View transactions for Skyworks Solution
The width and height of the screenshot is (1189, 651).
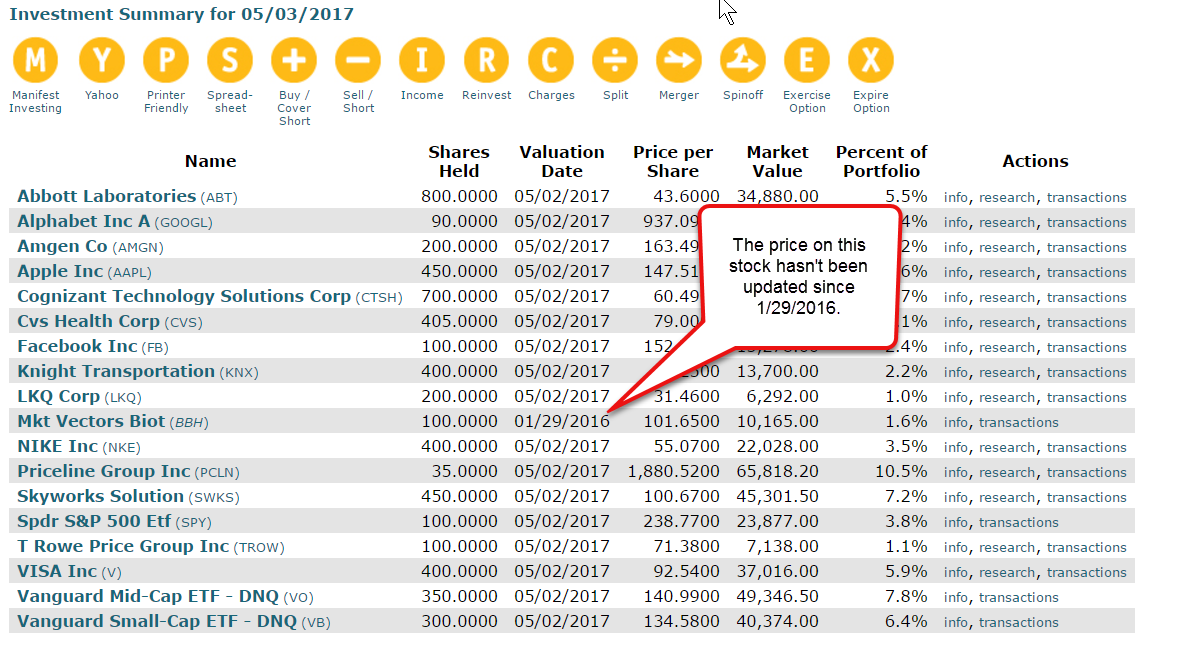click(1087, 497)
